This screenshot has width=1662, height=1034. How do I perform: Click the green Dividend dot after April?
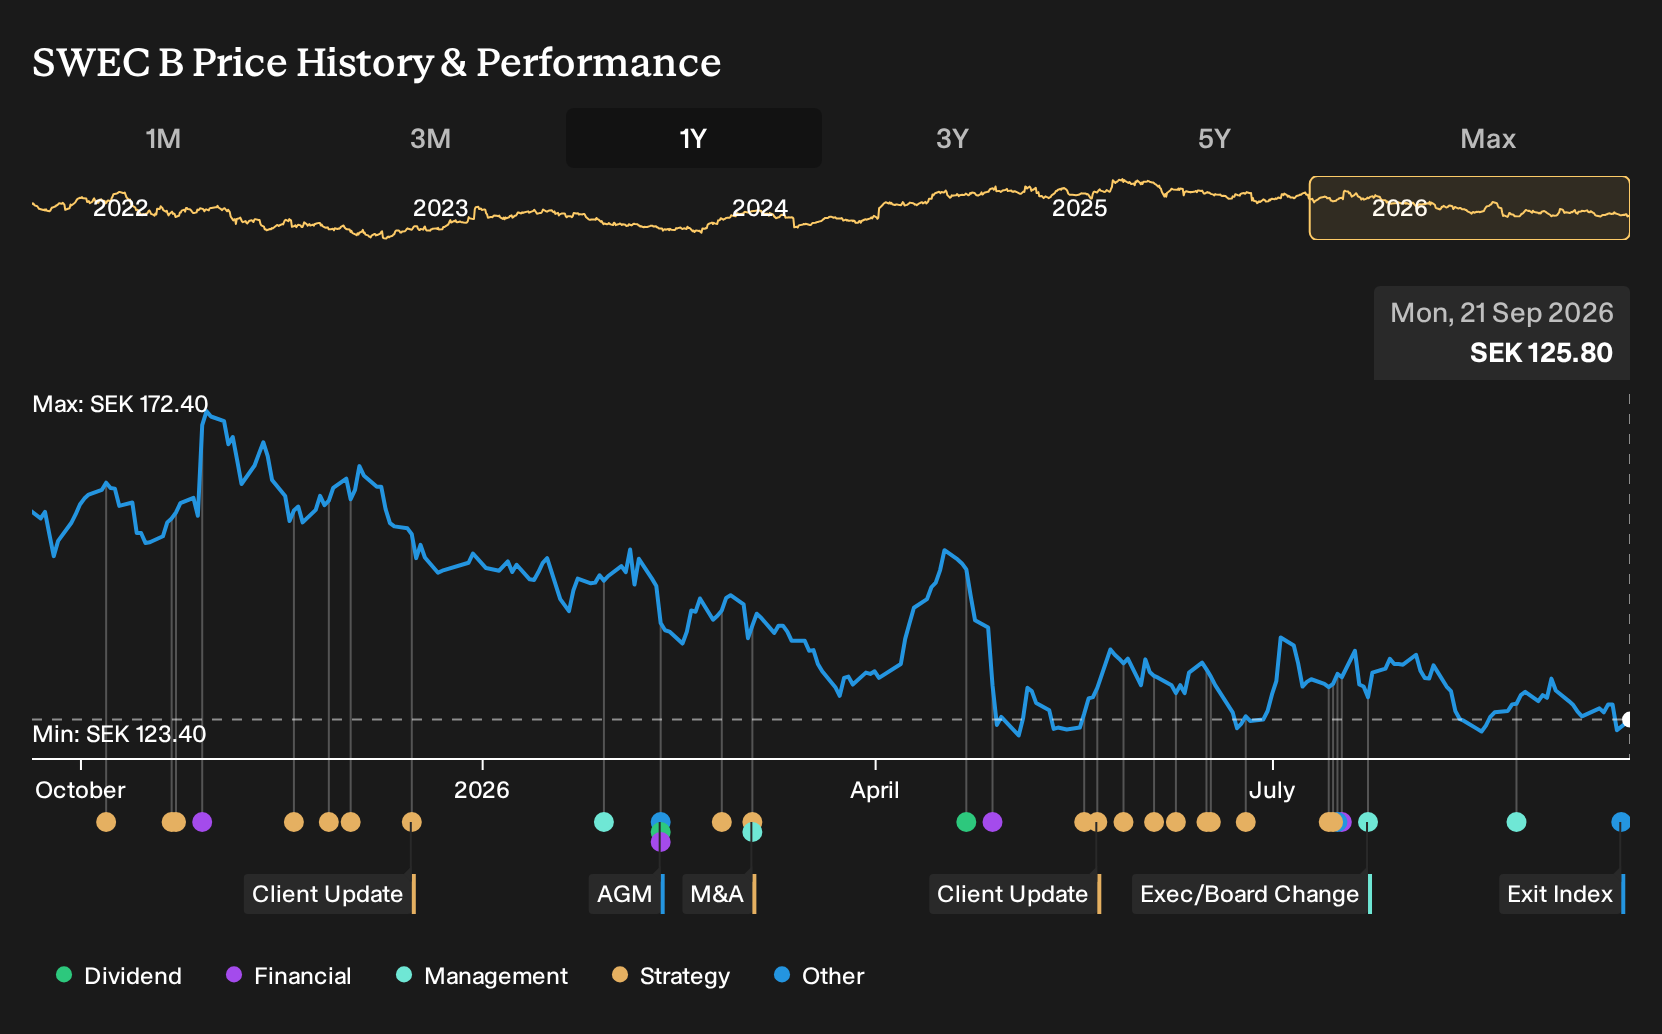pyautogui.click(x=966, y=822)
